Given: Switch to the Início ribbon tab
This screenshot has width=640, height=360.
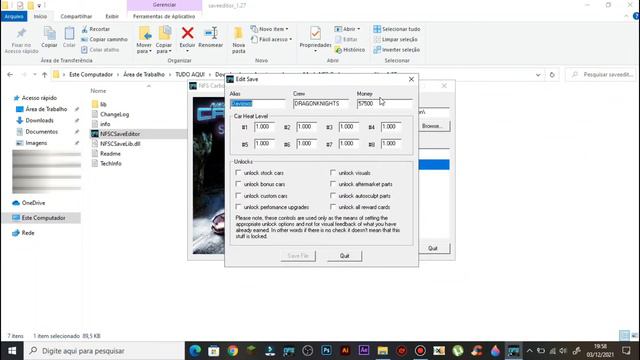Looking at the screenshot, I should coord(40,16).
